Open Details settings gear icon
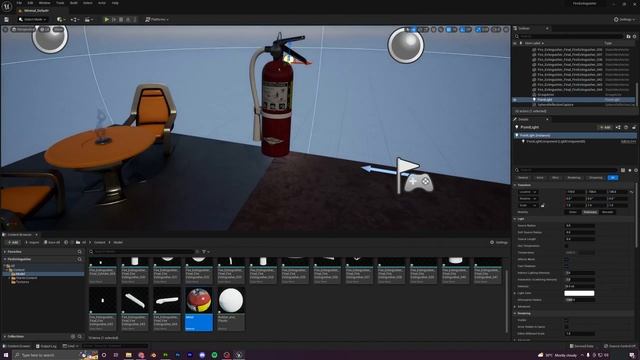 [x=636, y=170]
